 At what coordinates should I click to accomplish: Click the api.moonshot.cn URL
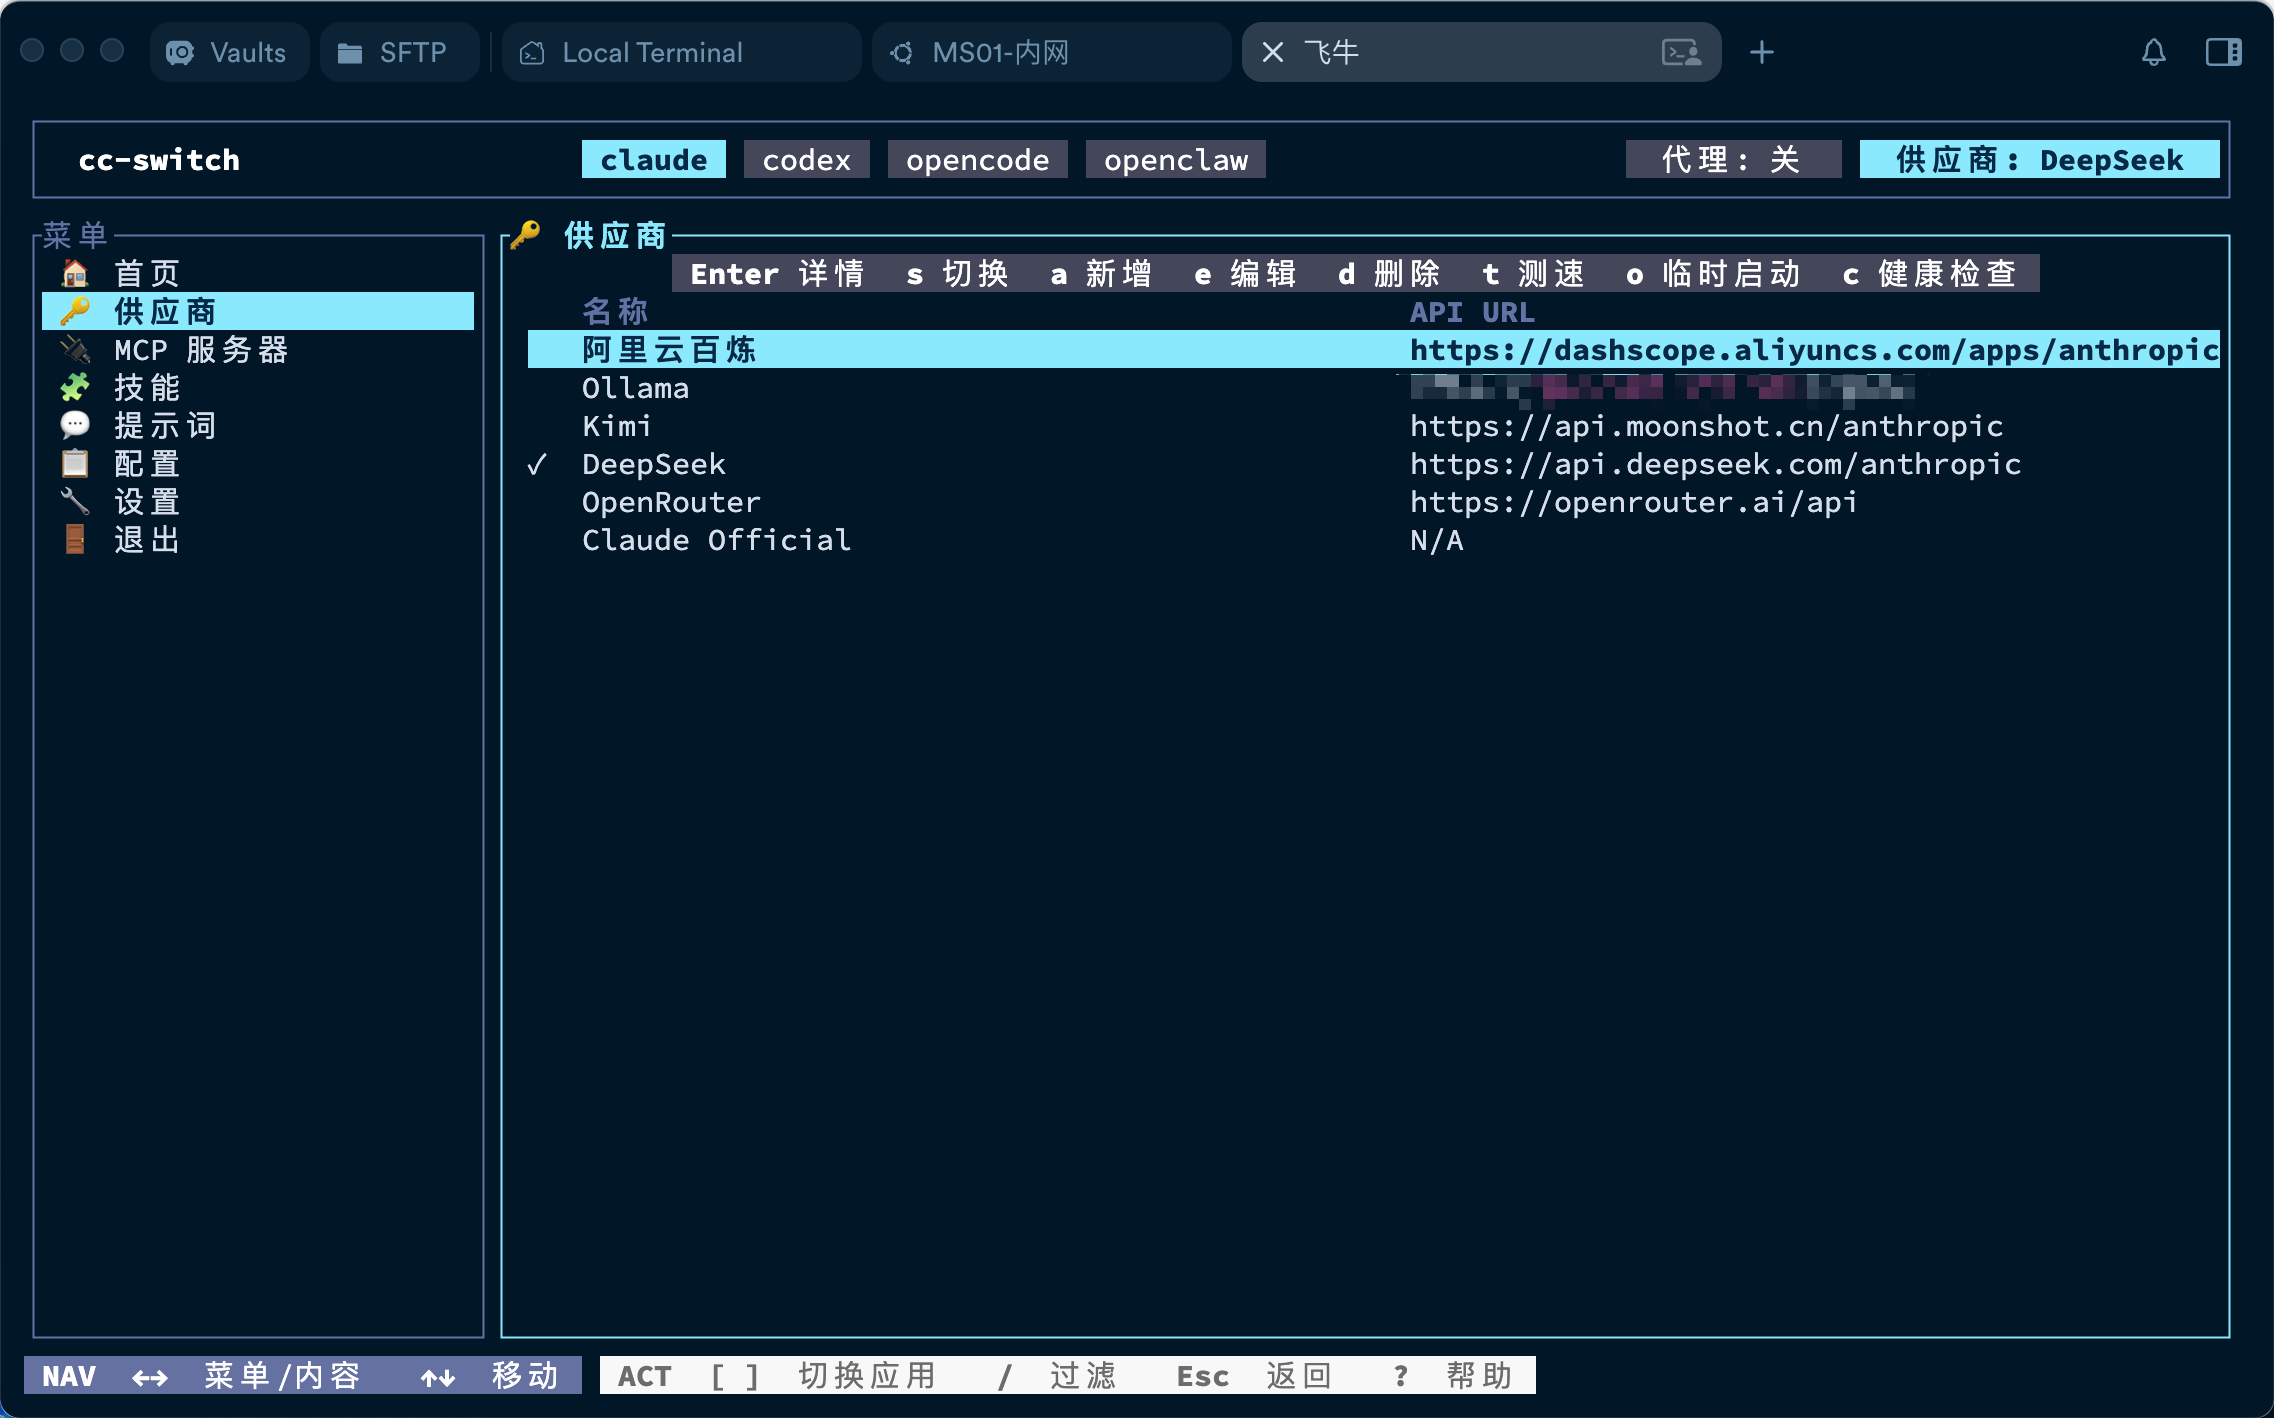[1706, 425]
